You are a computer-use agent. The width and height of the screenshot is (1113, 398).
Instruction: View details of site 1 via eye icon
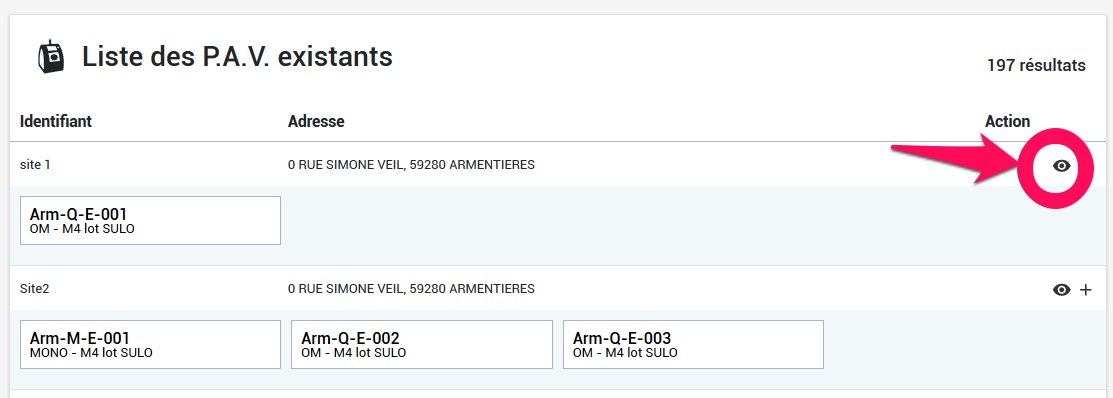1061,166
